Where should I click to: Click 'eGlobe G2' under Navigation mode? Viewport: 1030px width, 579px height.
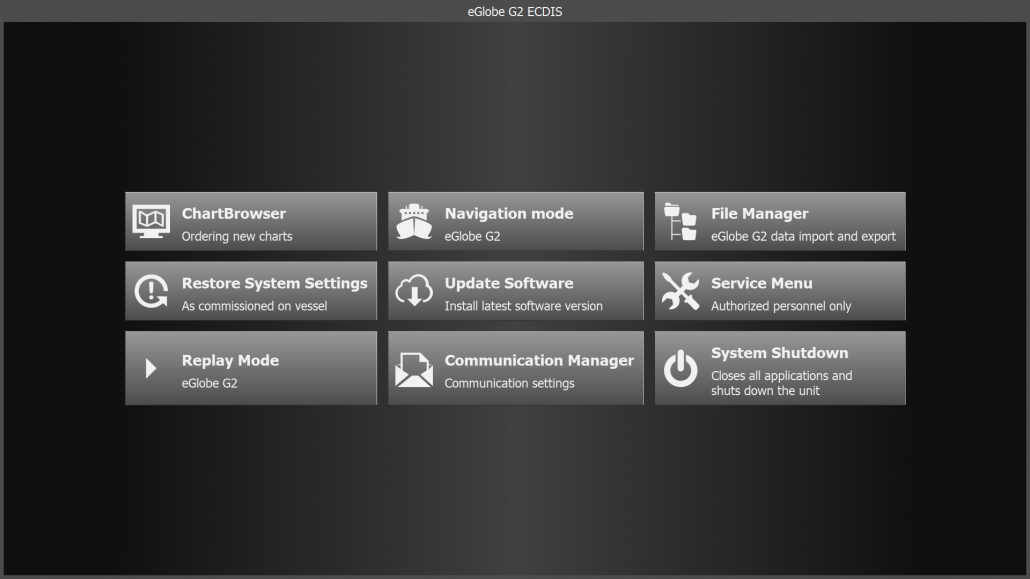(472, 237)
